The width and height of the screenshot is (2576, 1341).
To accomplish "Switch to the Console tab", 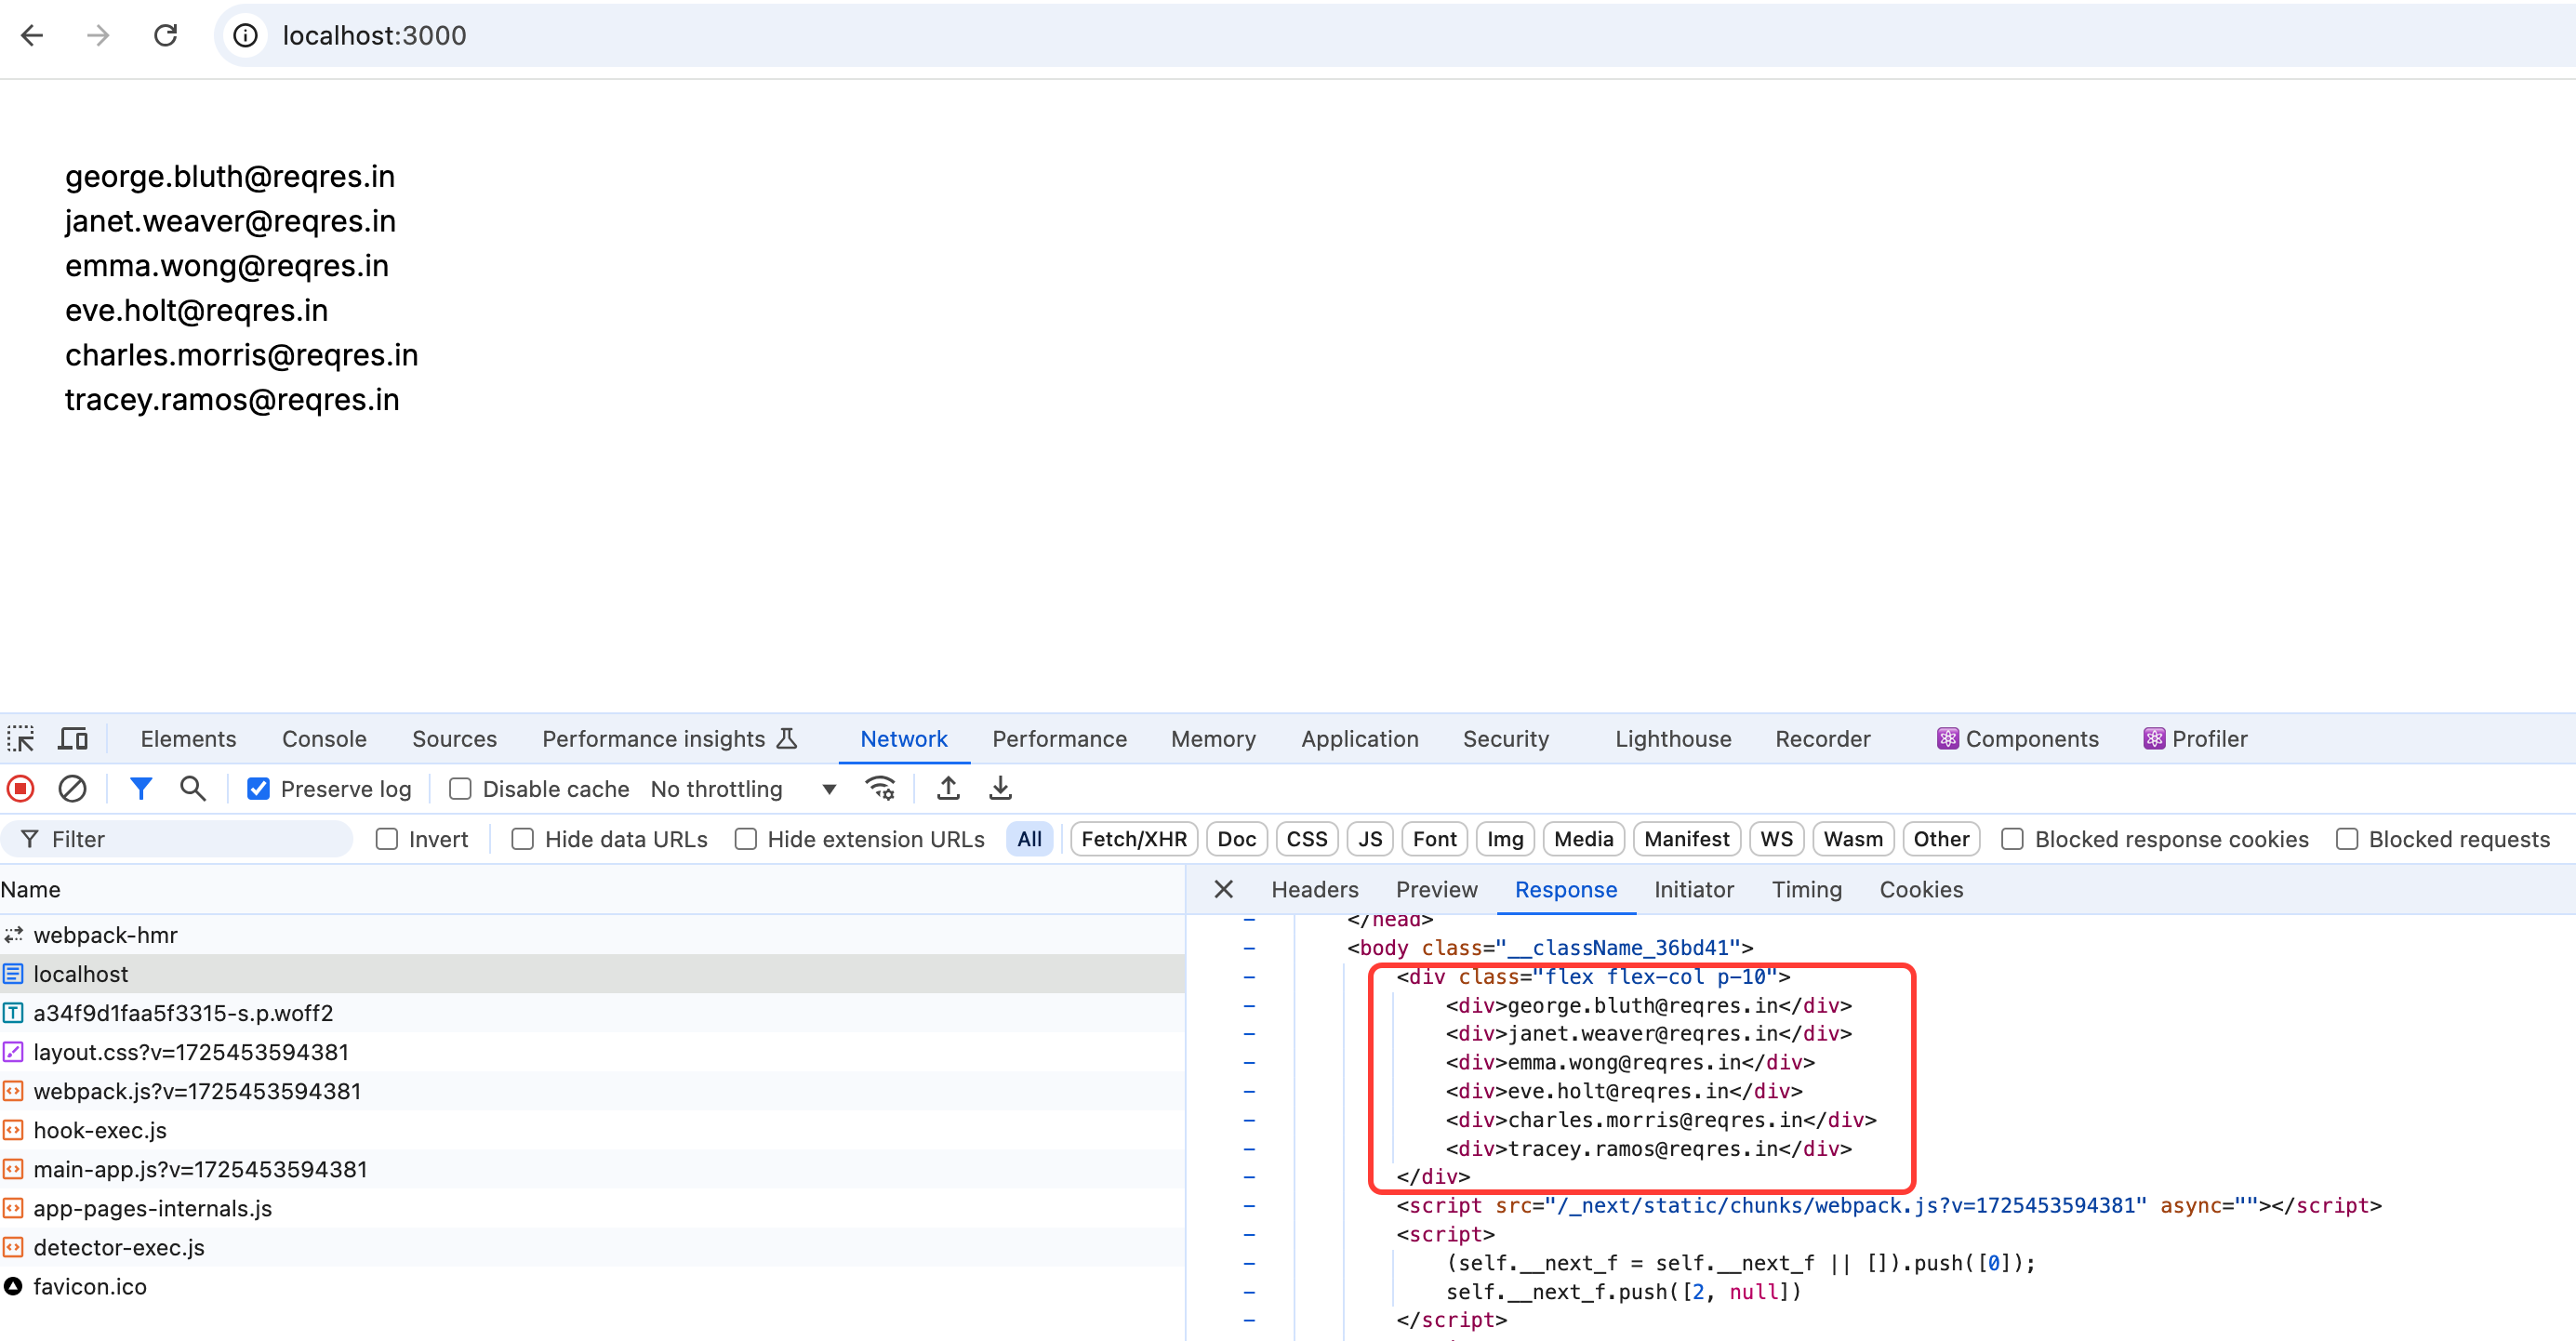I will point(324,739).
